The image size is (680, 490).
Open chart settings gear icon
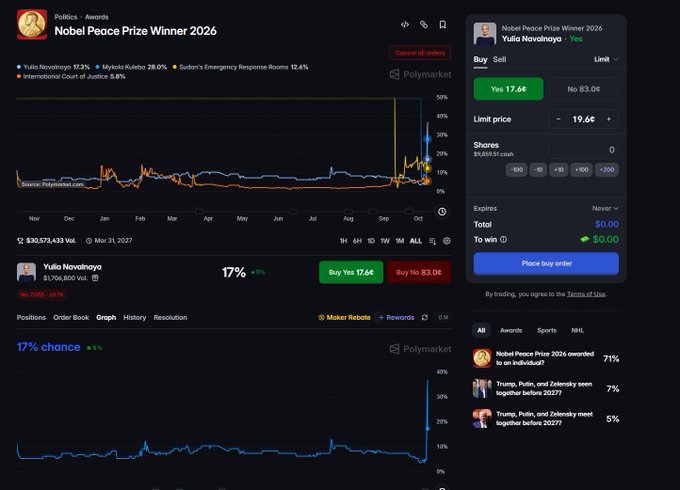point(447,241)
